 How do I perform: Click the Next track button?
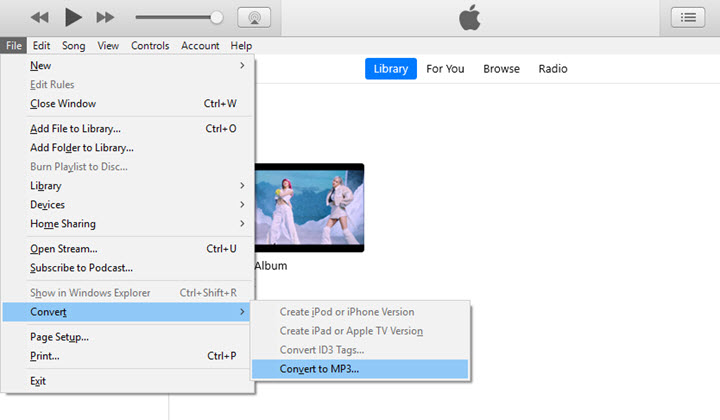click(105, 17)
